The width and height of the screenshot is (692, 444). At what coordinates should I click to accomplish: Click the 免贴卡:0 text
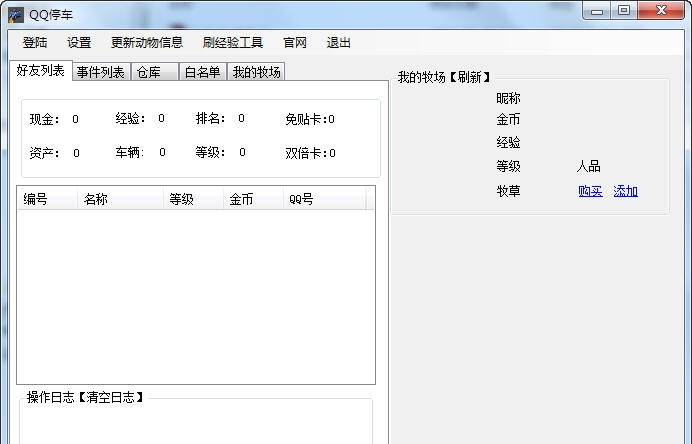(310, 119)
